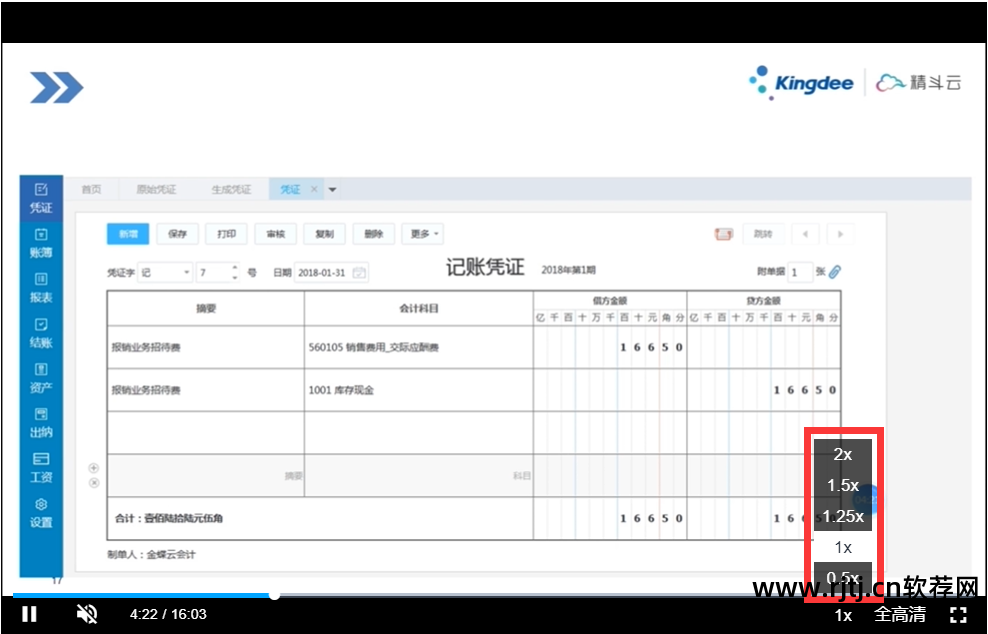
Task: Choose 1x speed in popup menu
Action: 842,547
